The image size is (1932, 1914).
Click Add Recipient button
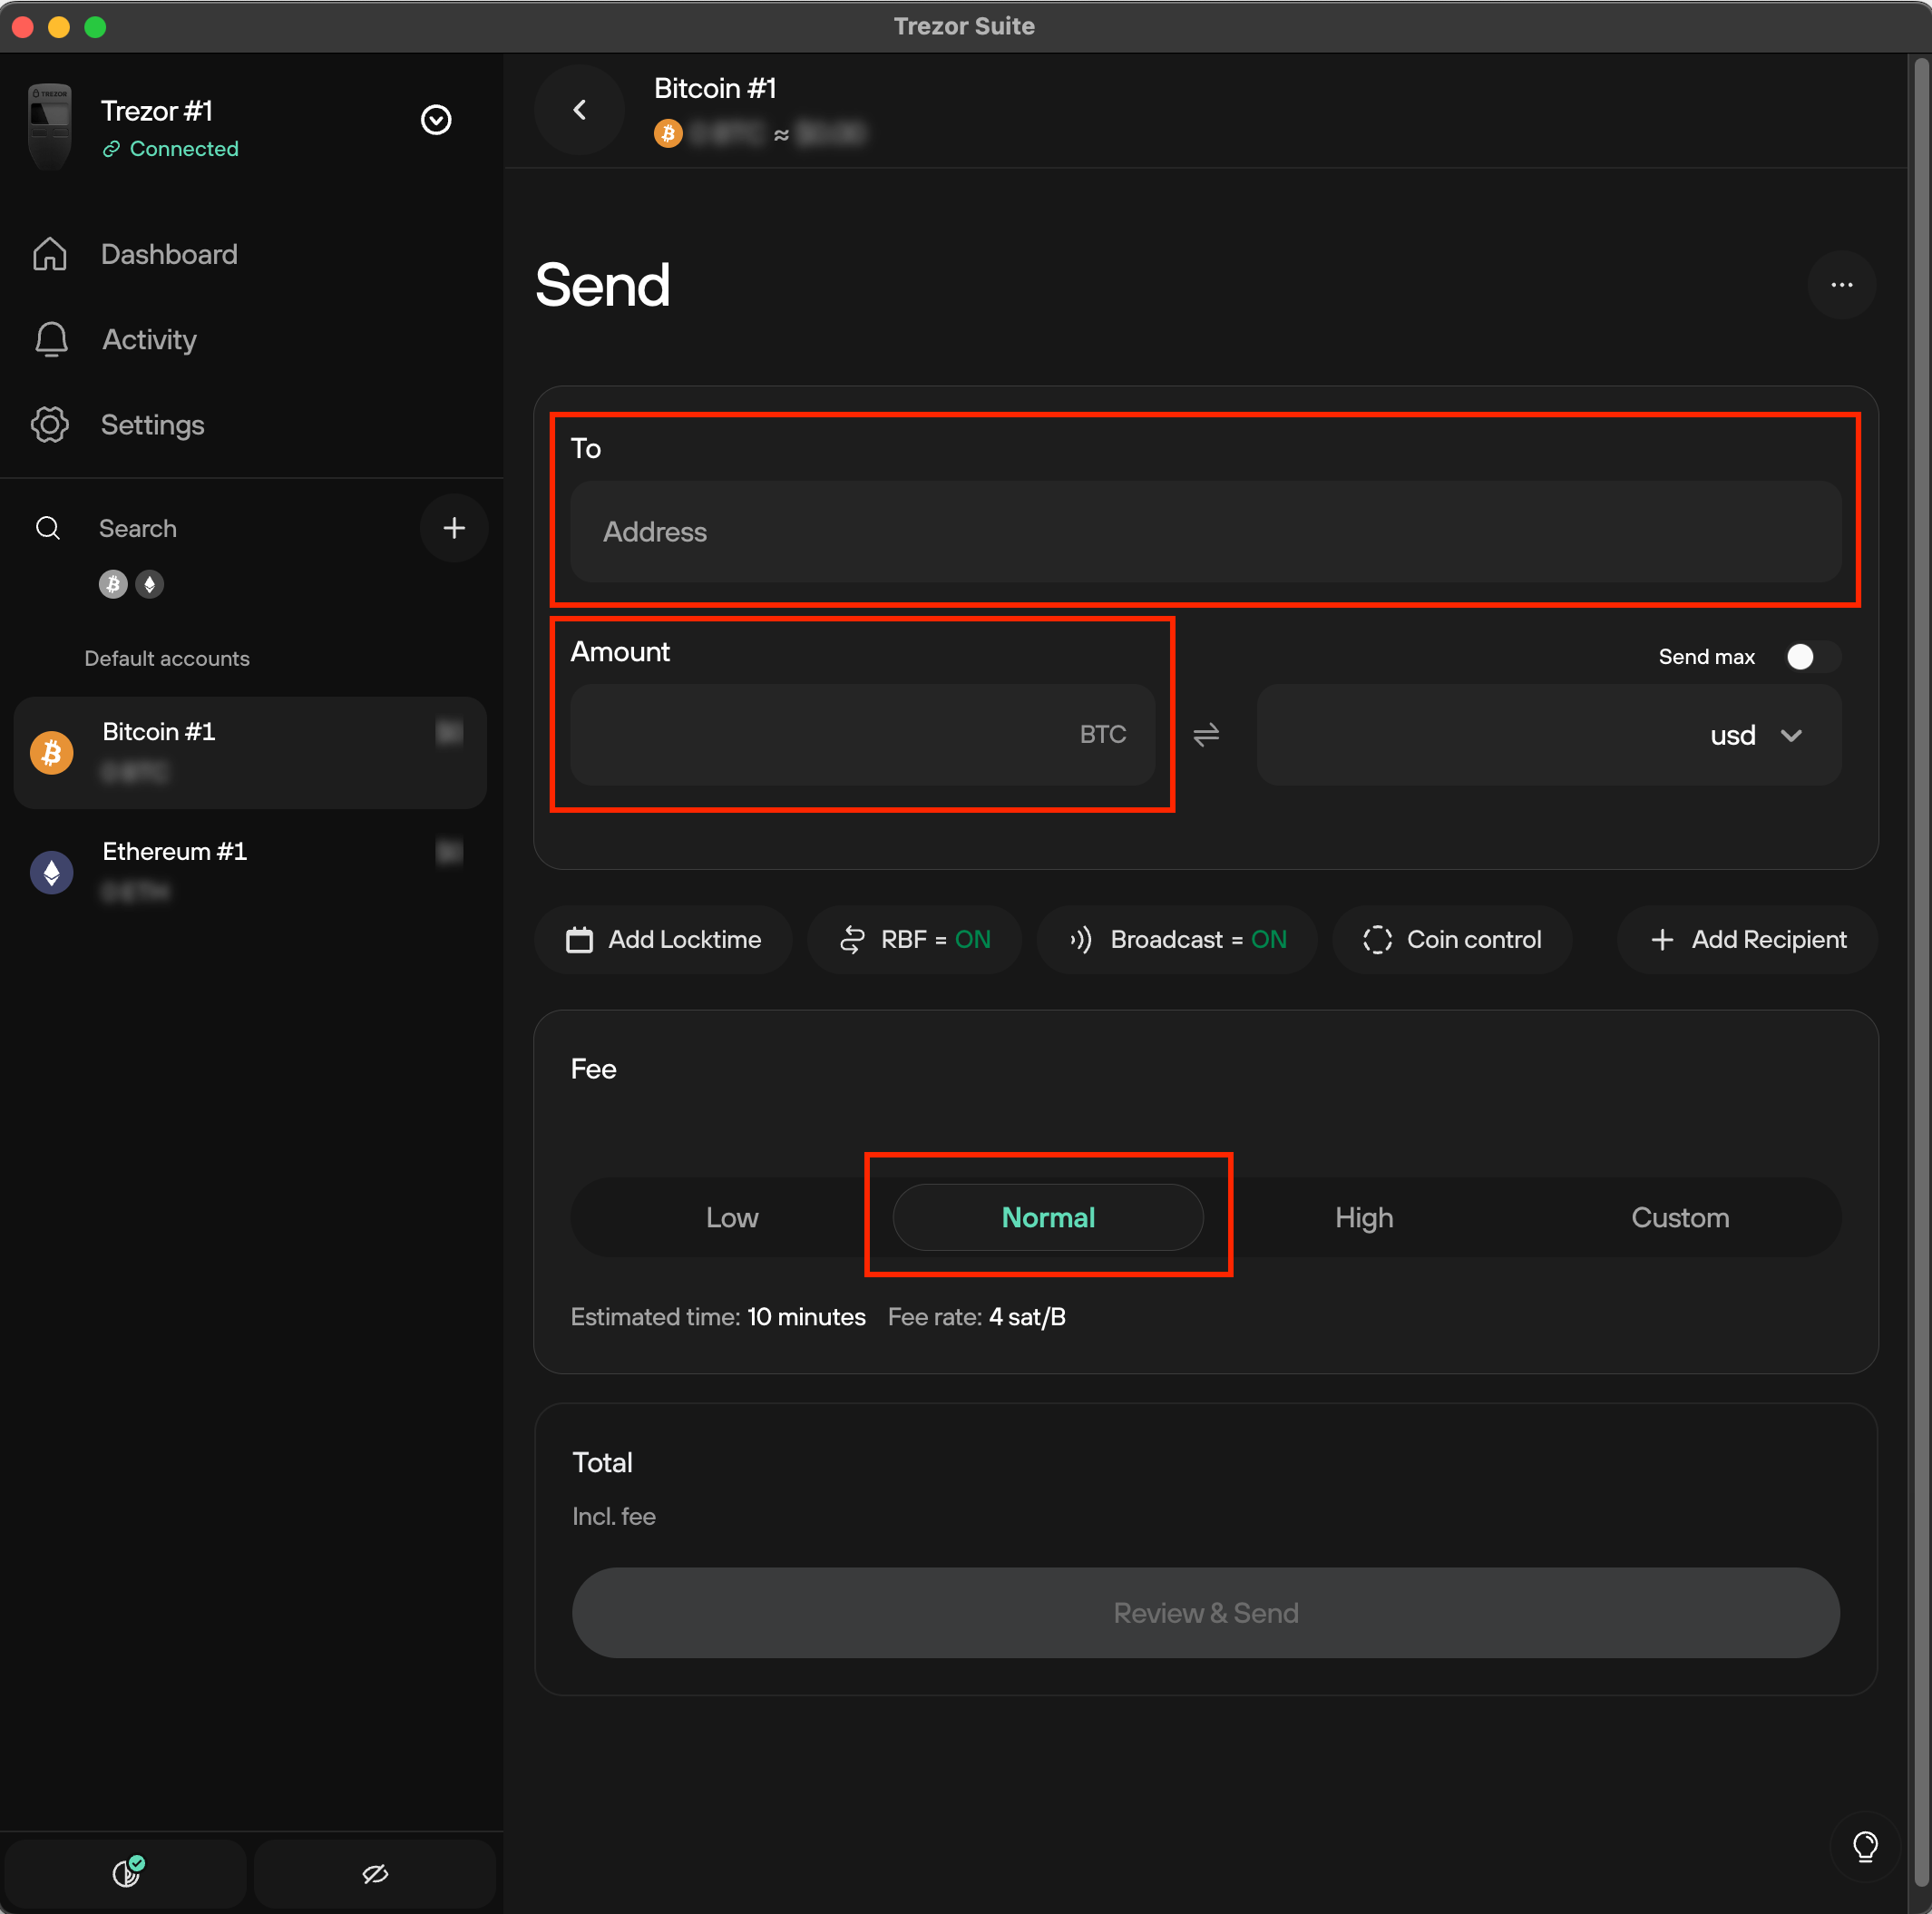(x=1747, y=939)
